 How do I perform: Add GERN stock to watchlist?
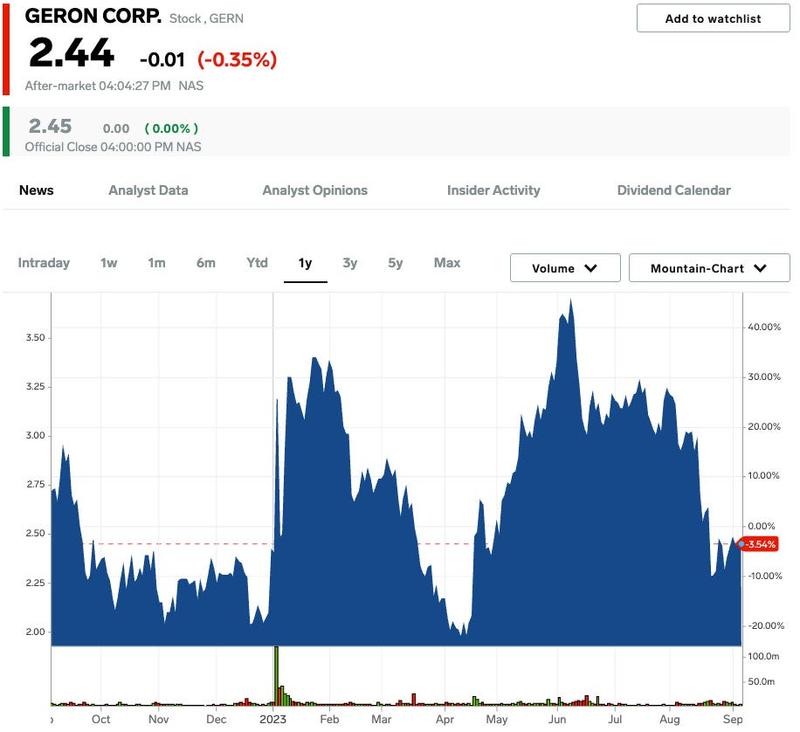tap(713, 18)
